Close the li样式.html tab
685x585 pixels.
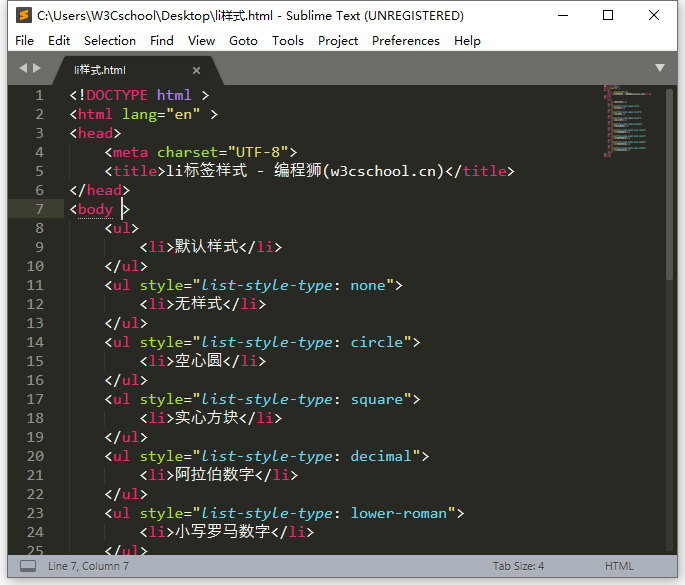196,70
